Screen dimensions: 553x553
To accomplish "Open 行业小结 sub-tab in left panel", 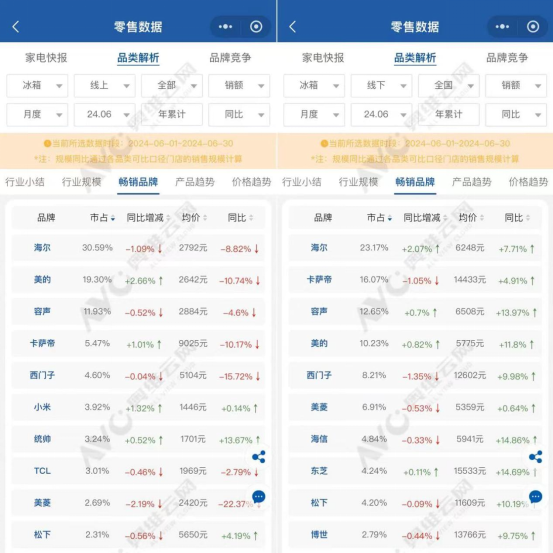I will (25, 182).
